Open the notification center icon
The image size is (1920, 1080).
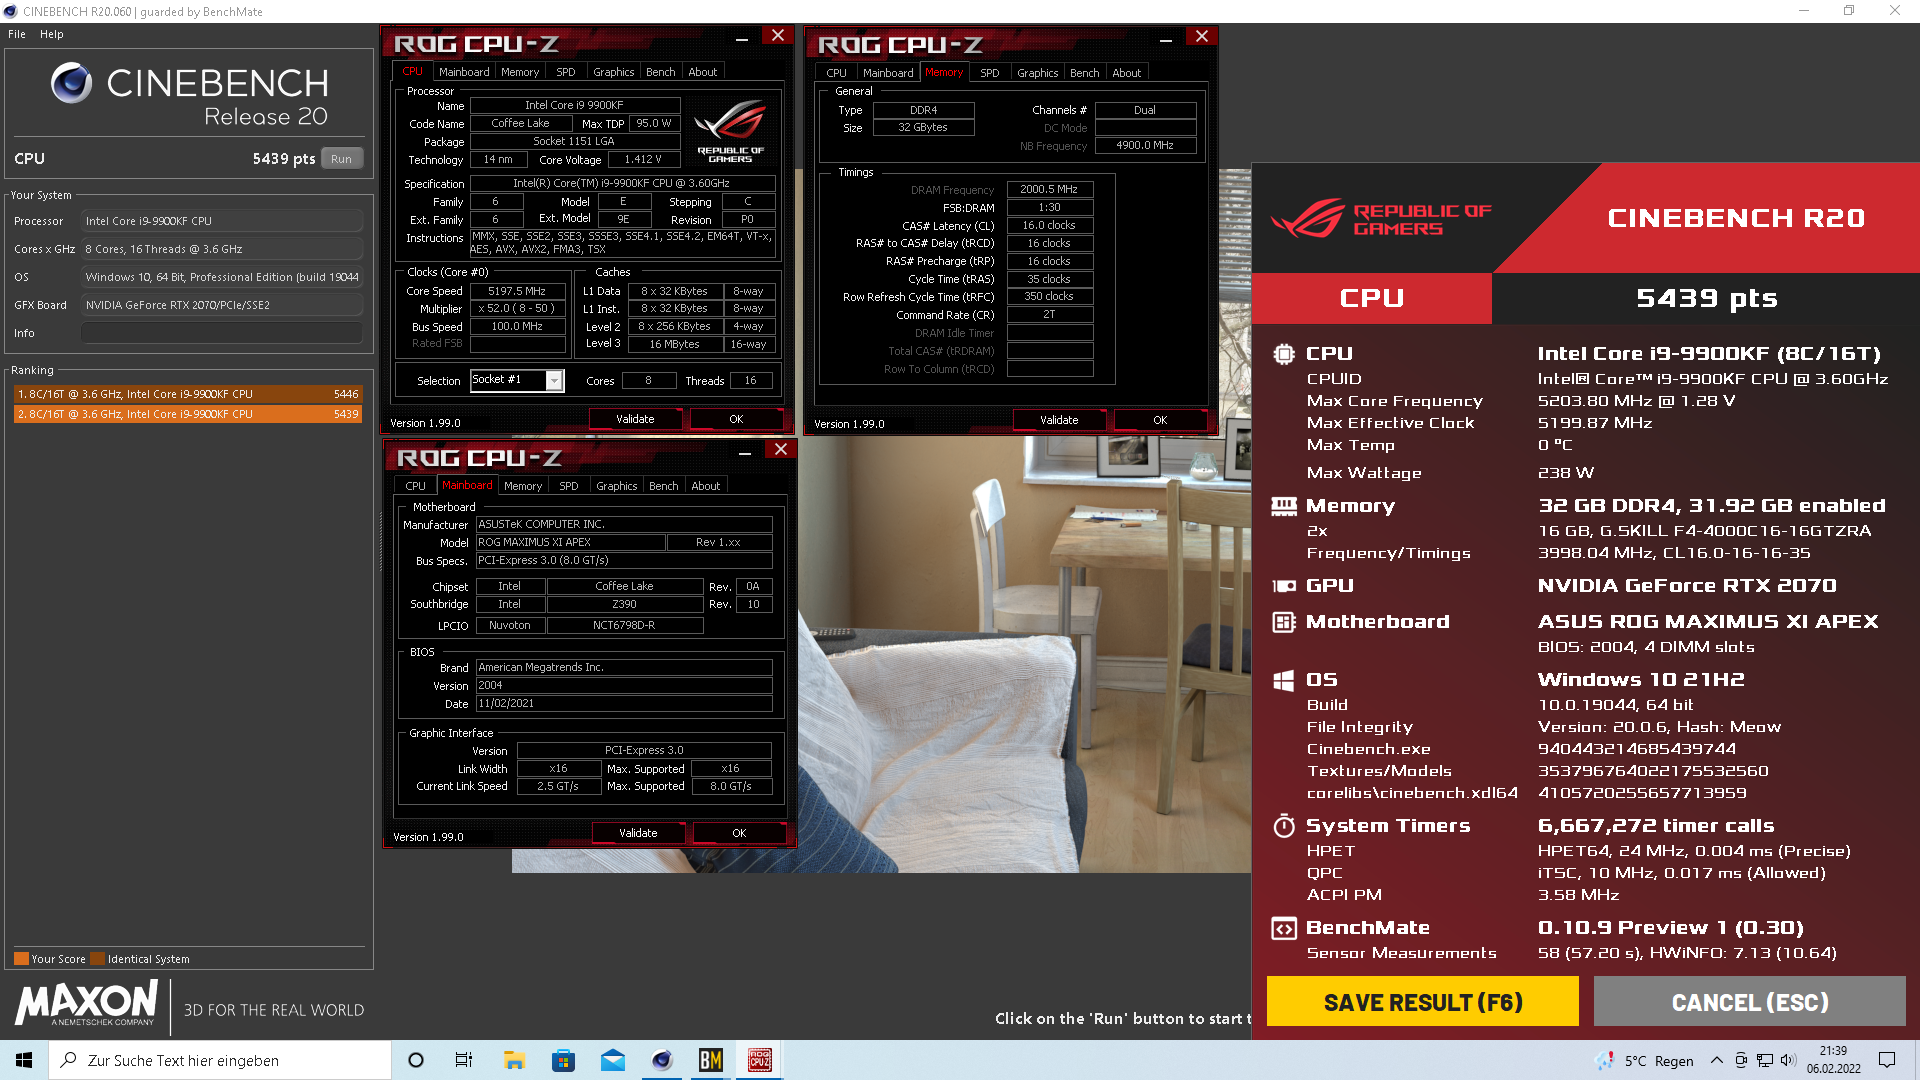1887,1060
